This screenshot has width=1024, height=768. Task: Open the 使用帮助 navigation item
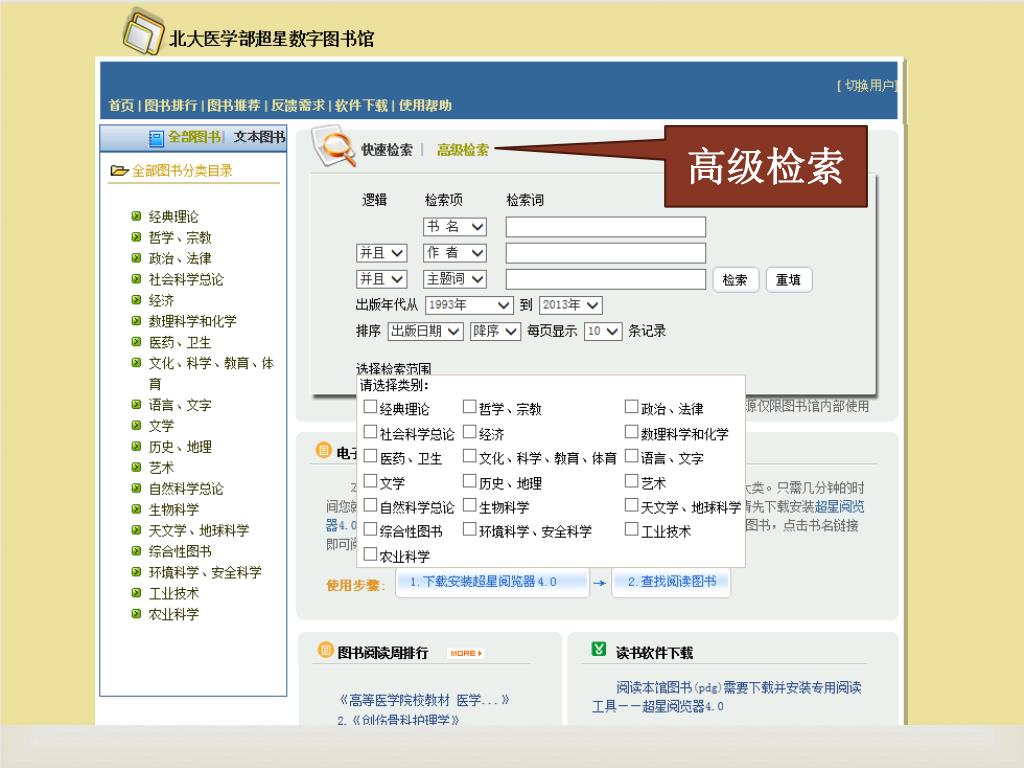click(x=425, y=105)
